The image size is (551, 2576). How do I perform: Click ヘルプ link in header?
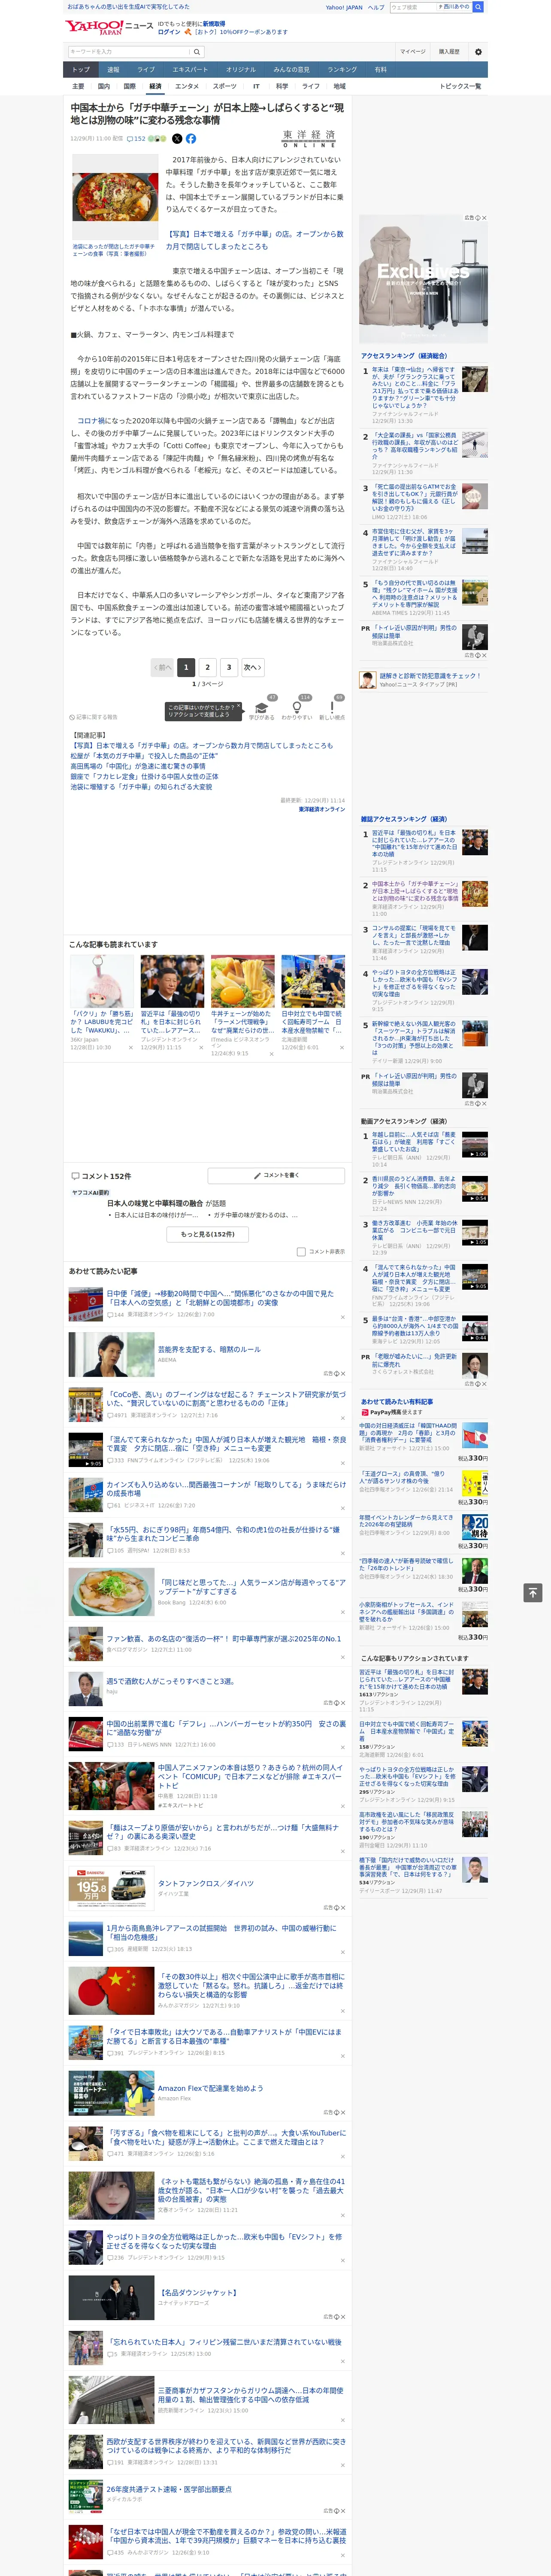375,7
